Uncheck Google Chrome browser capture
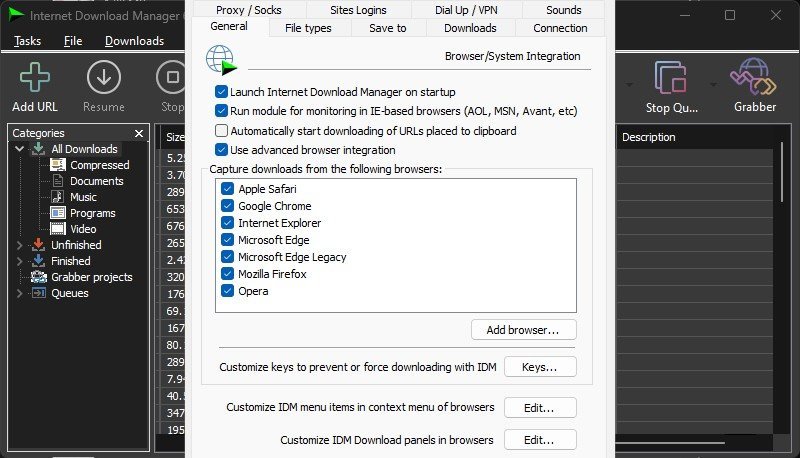This screenshot has width=800, height=458. point(228,206)
